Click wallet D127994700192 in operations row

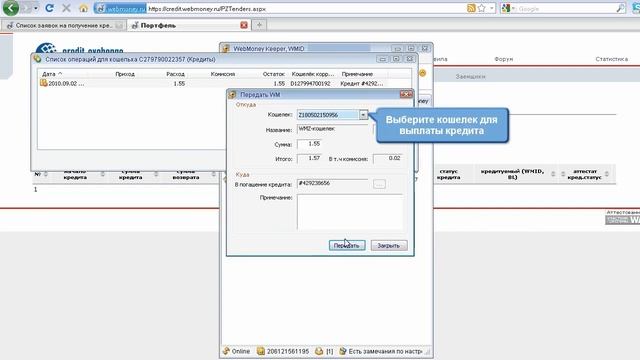(x=310, y=84)
